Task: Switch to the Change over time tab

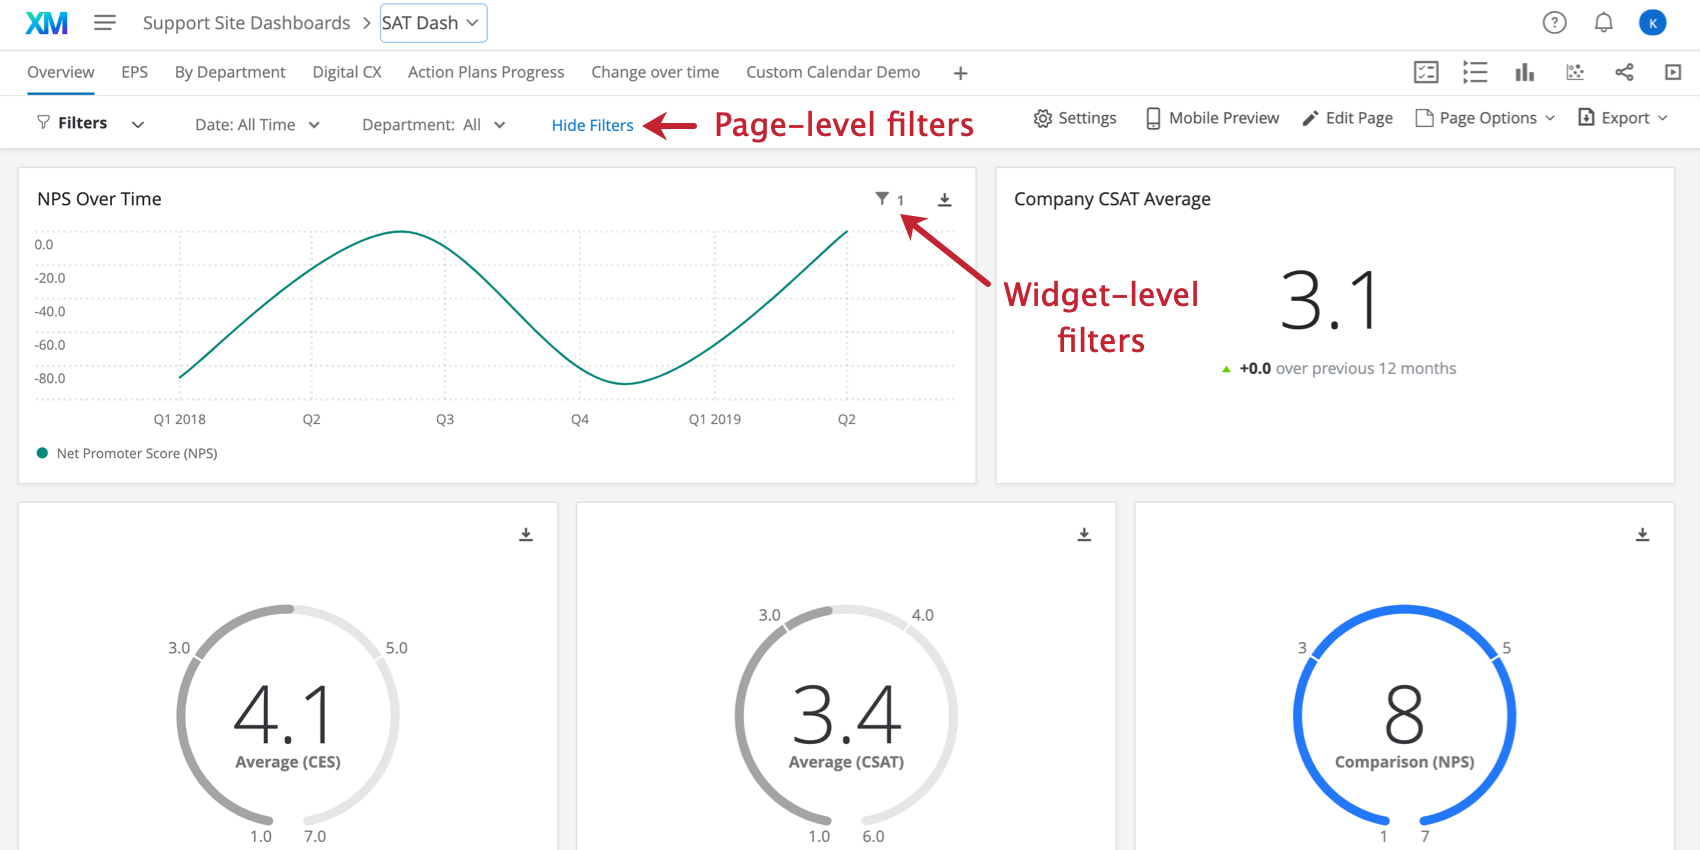Action: [655, 72]
